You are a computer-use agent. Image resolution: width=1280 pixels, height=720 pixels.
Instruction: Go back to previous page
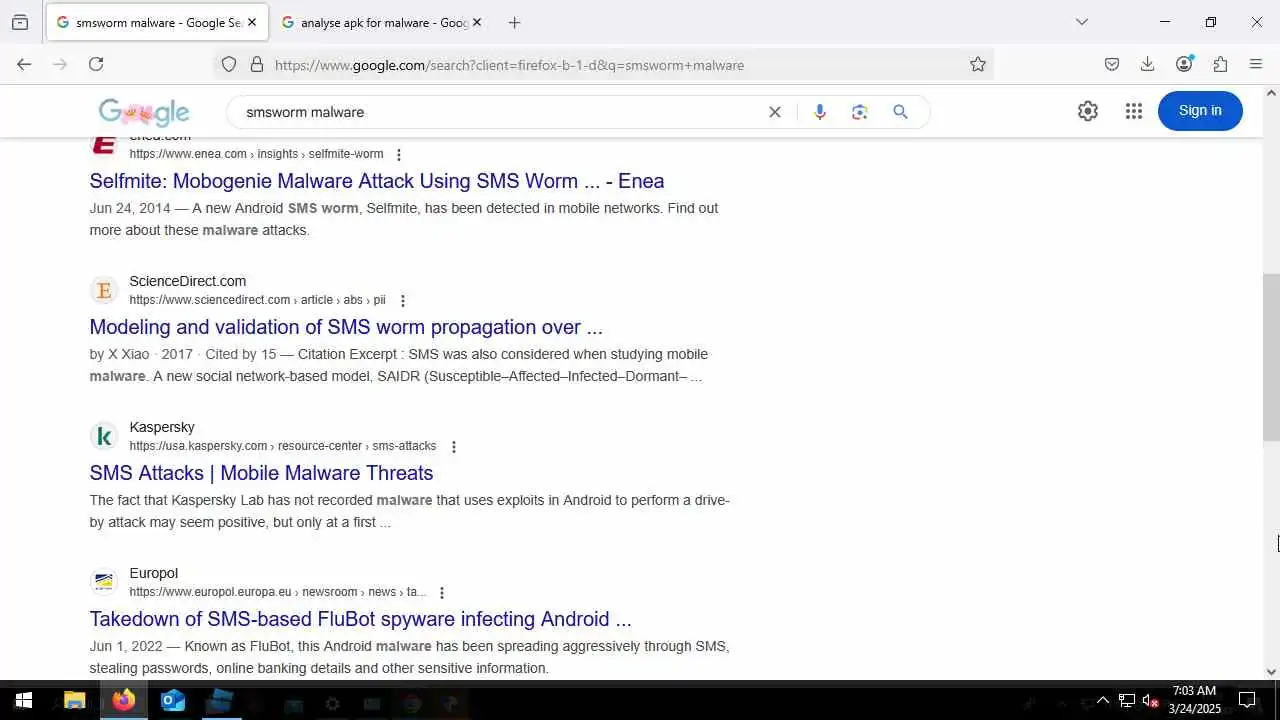point(24,64)
